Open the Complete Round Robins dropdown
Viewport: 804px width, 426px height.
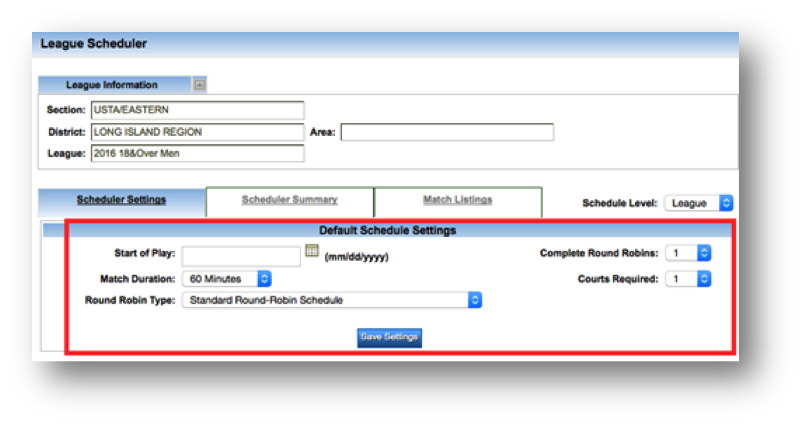(x=688, y=253)
